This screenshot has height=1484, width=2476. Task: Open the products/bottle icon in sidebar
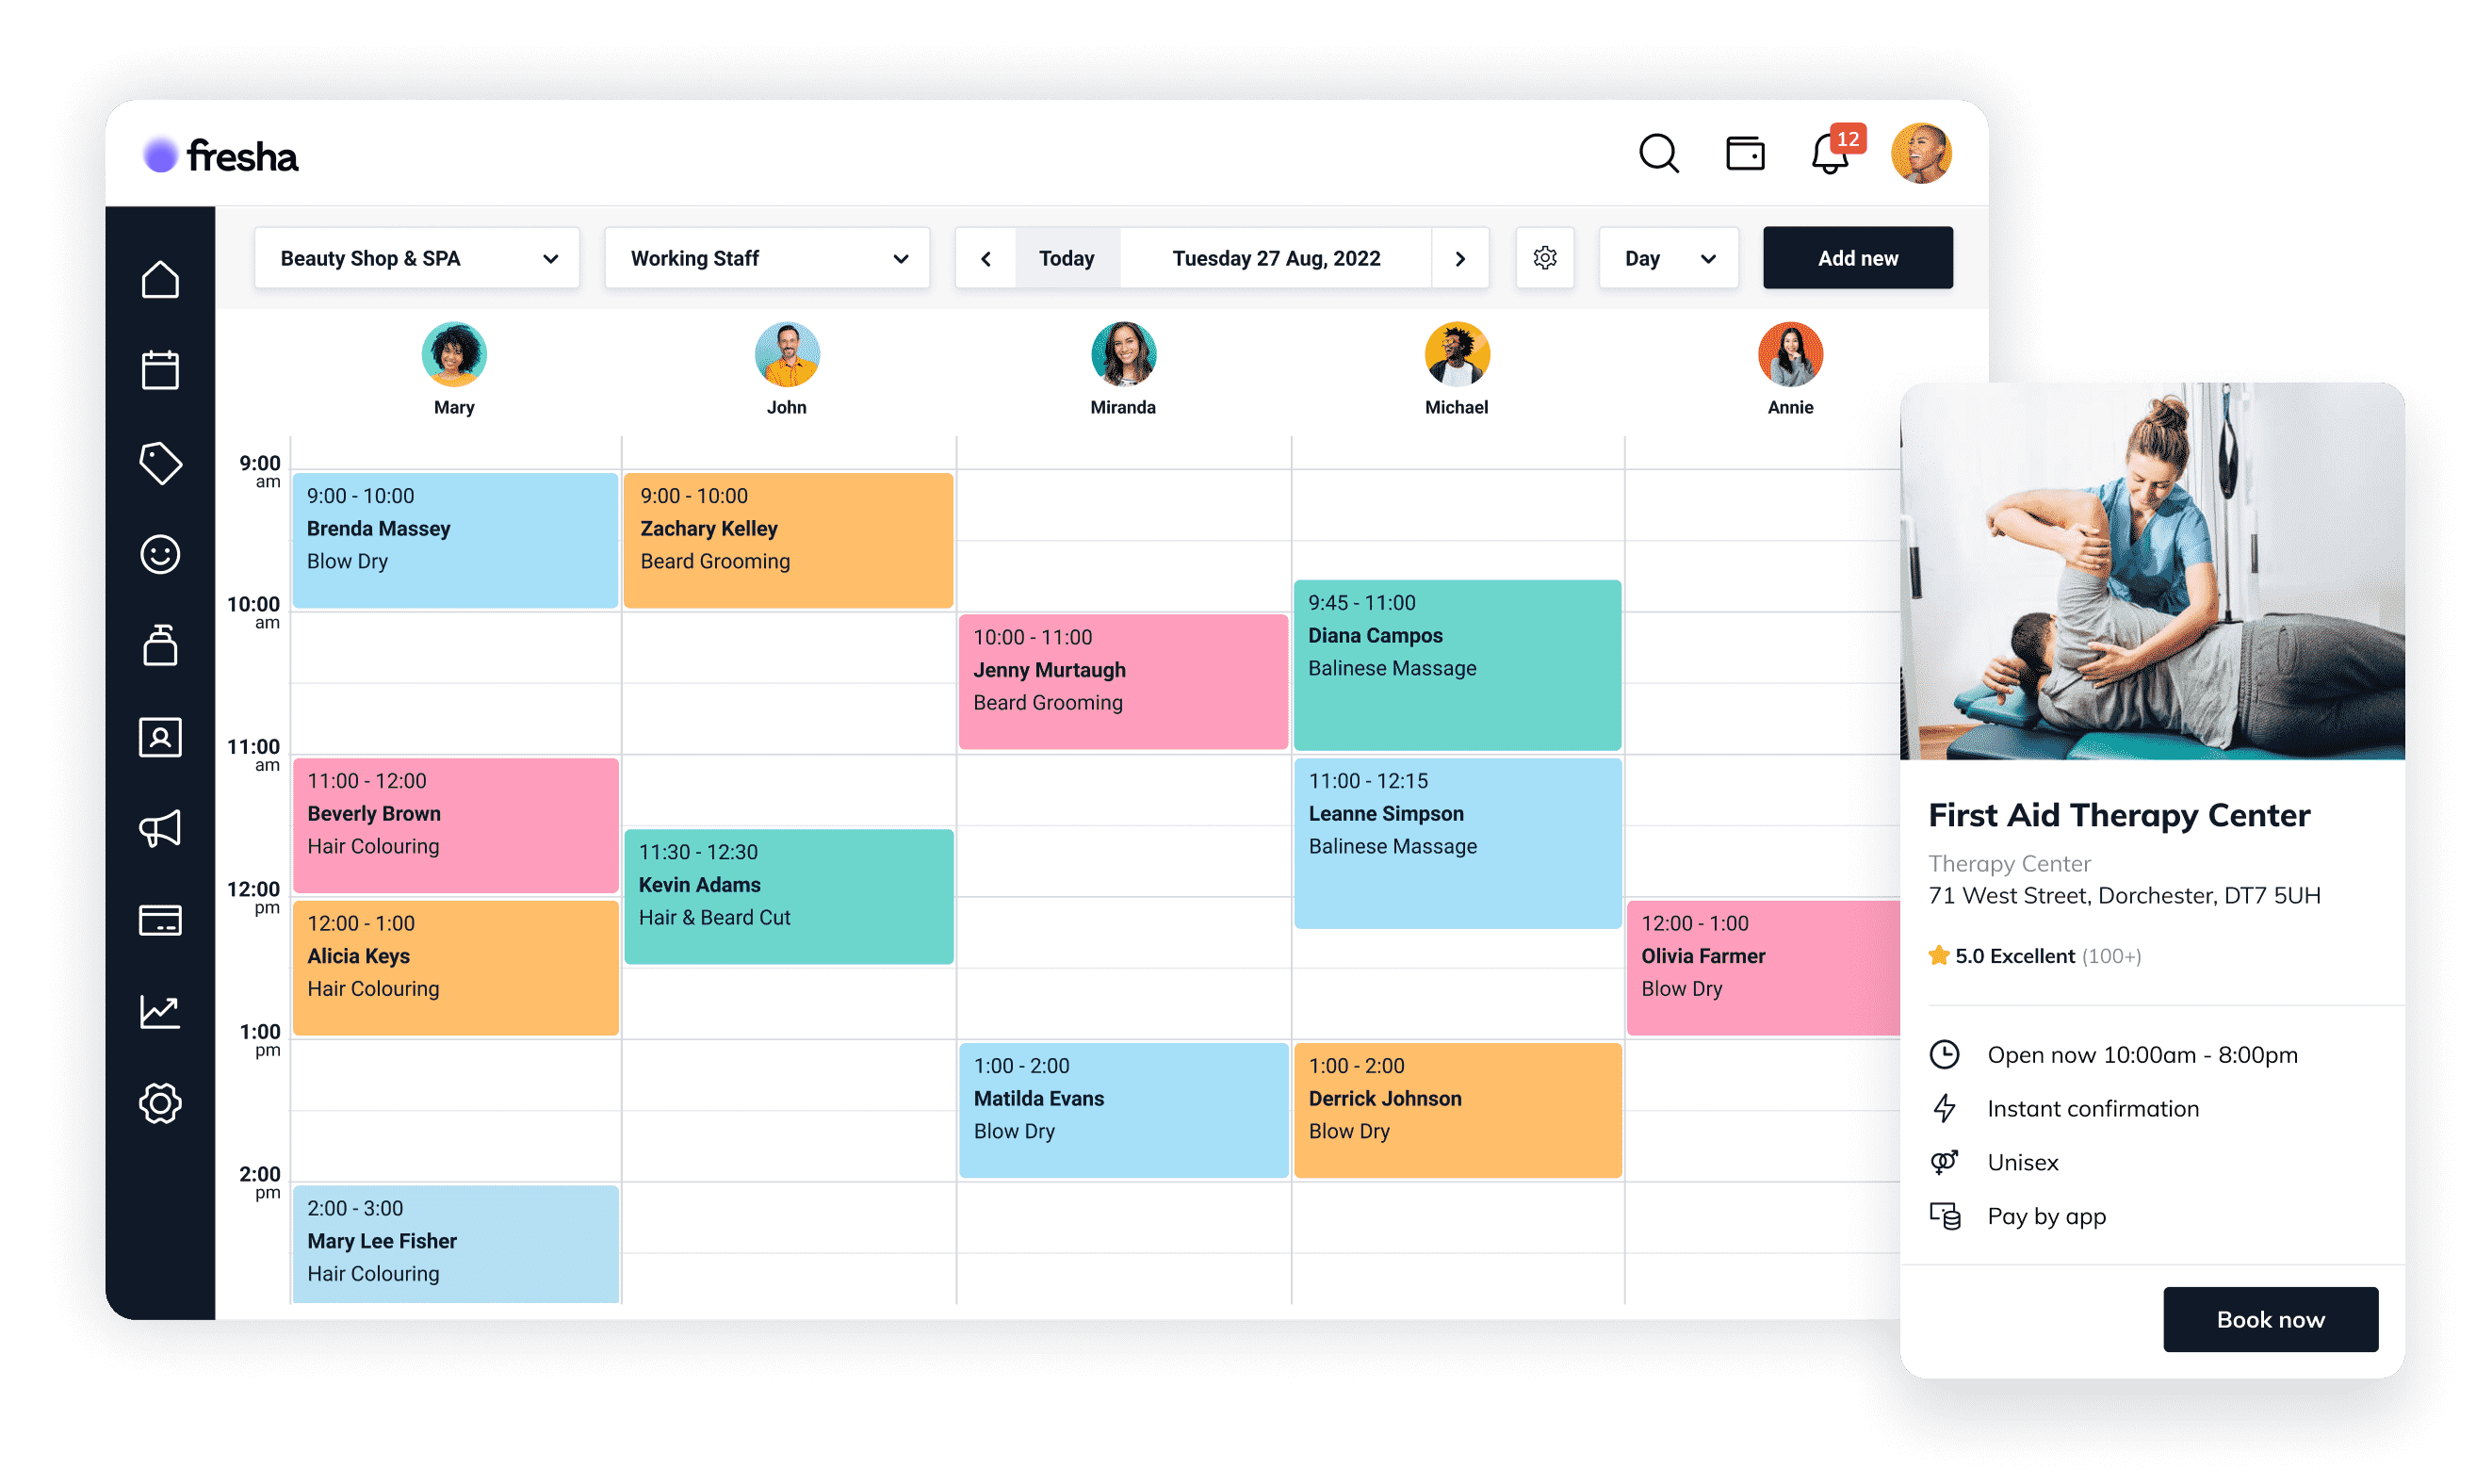(x=159, y=644)
